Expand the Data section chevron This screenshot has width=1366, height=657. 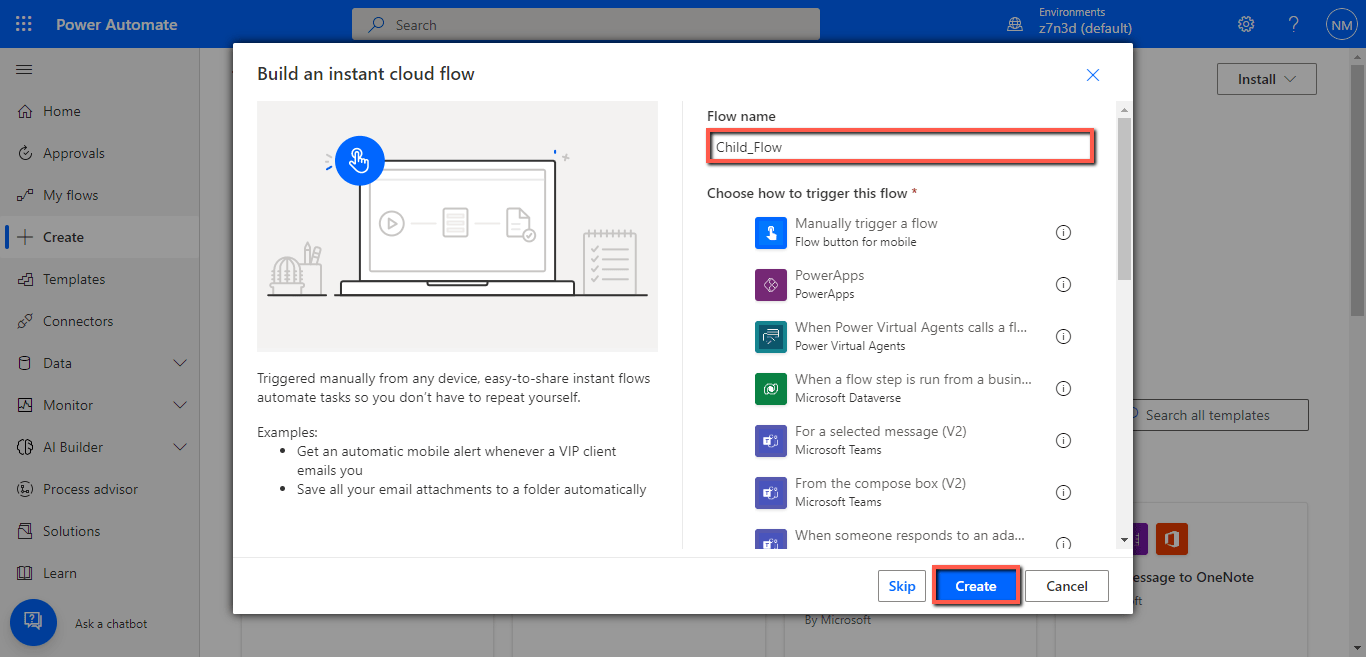point(180,363)
